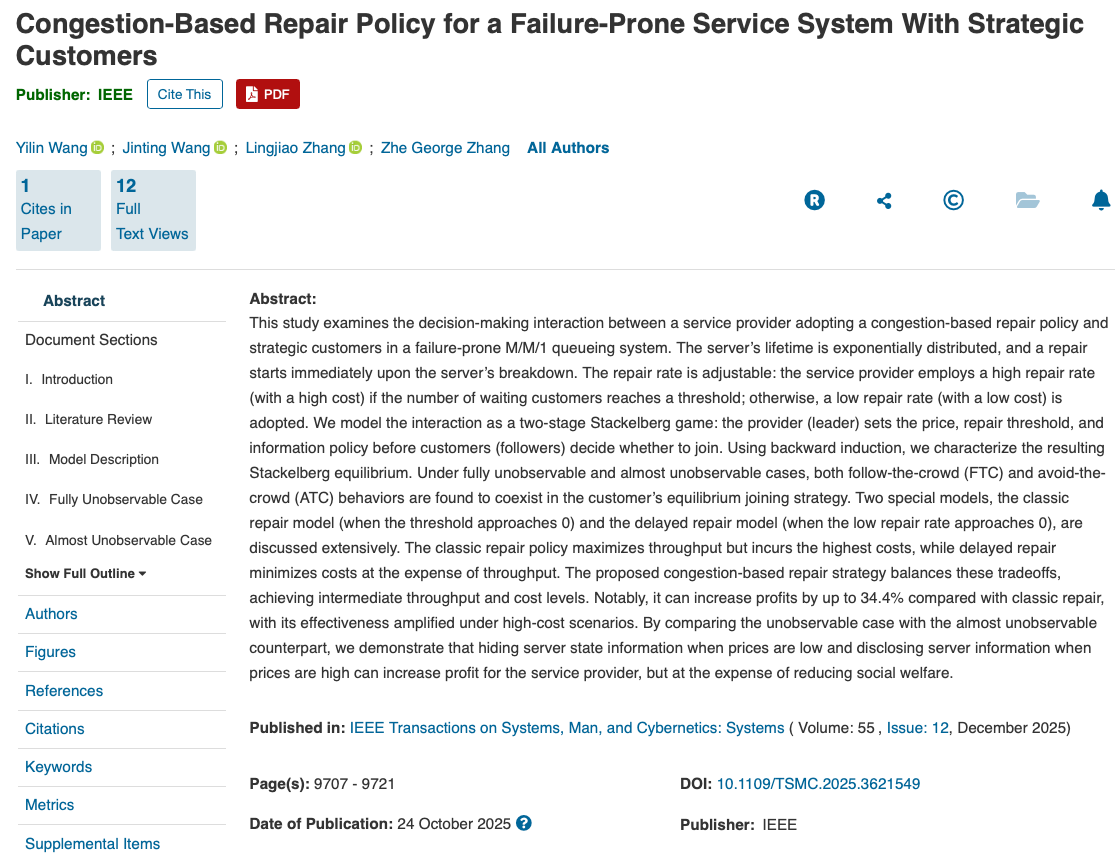Open the copyright permissions icon
The image size is (1118, 853).
coord(954,200)
